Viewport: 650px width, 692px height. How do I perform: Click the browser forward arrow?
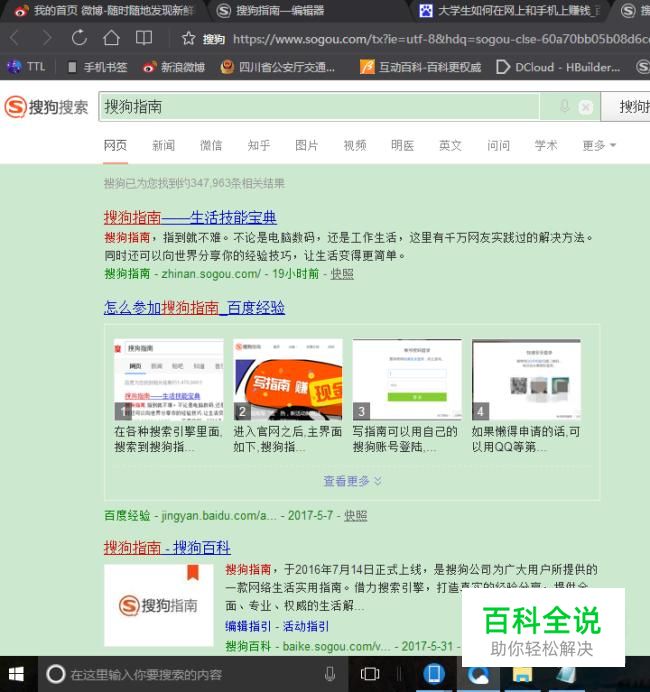coord(46,38)
